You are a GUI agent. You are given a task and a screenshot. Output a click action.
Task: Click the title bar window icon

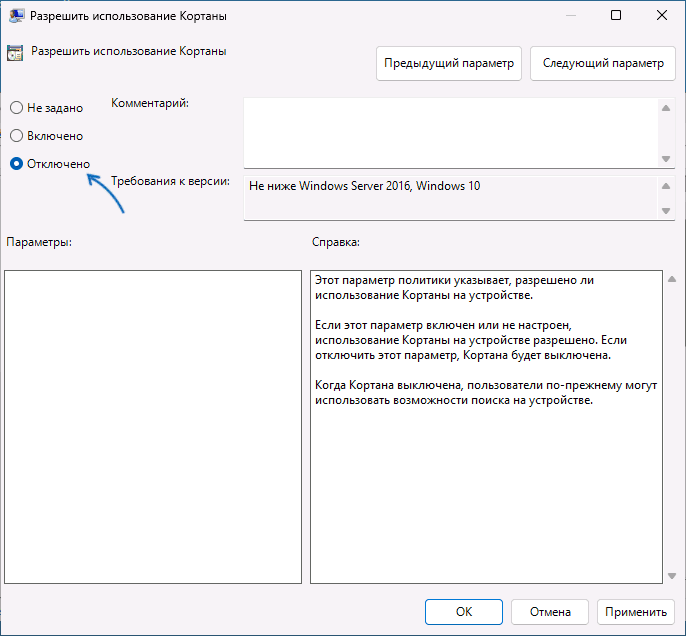pyautogui.click(x=17, y=16)
